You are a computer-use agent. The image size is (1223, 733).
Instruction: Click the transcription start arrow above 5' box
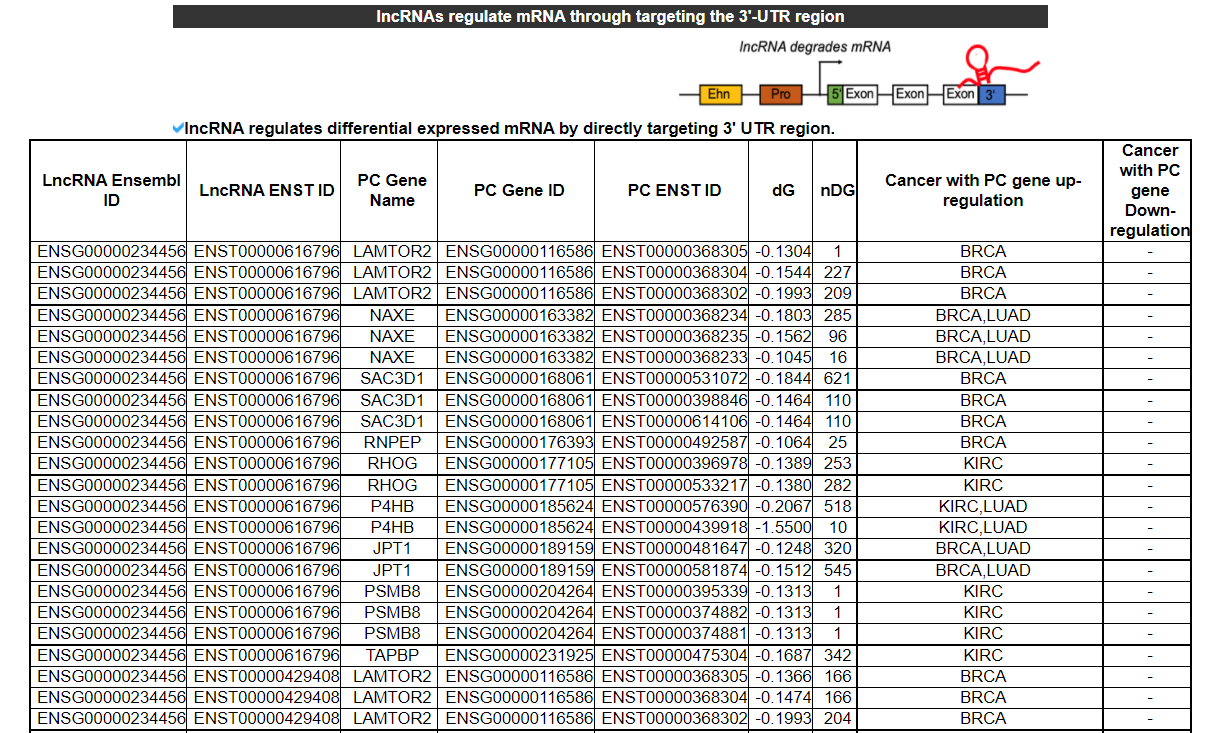coord(827,66)
